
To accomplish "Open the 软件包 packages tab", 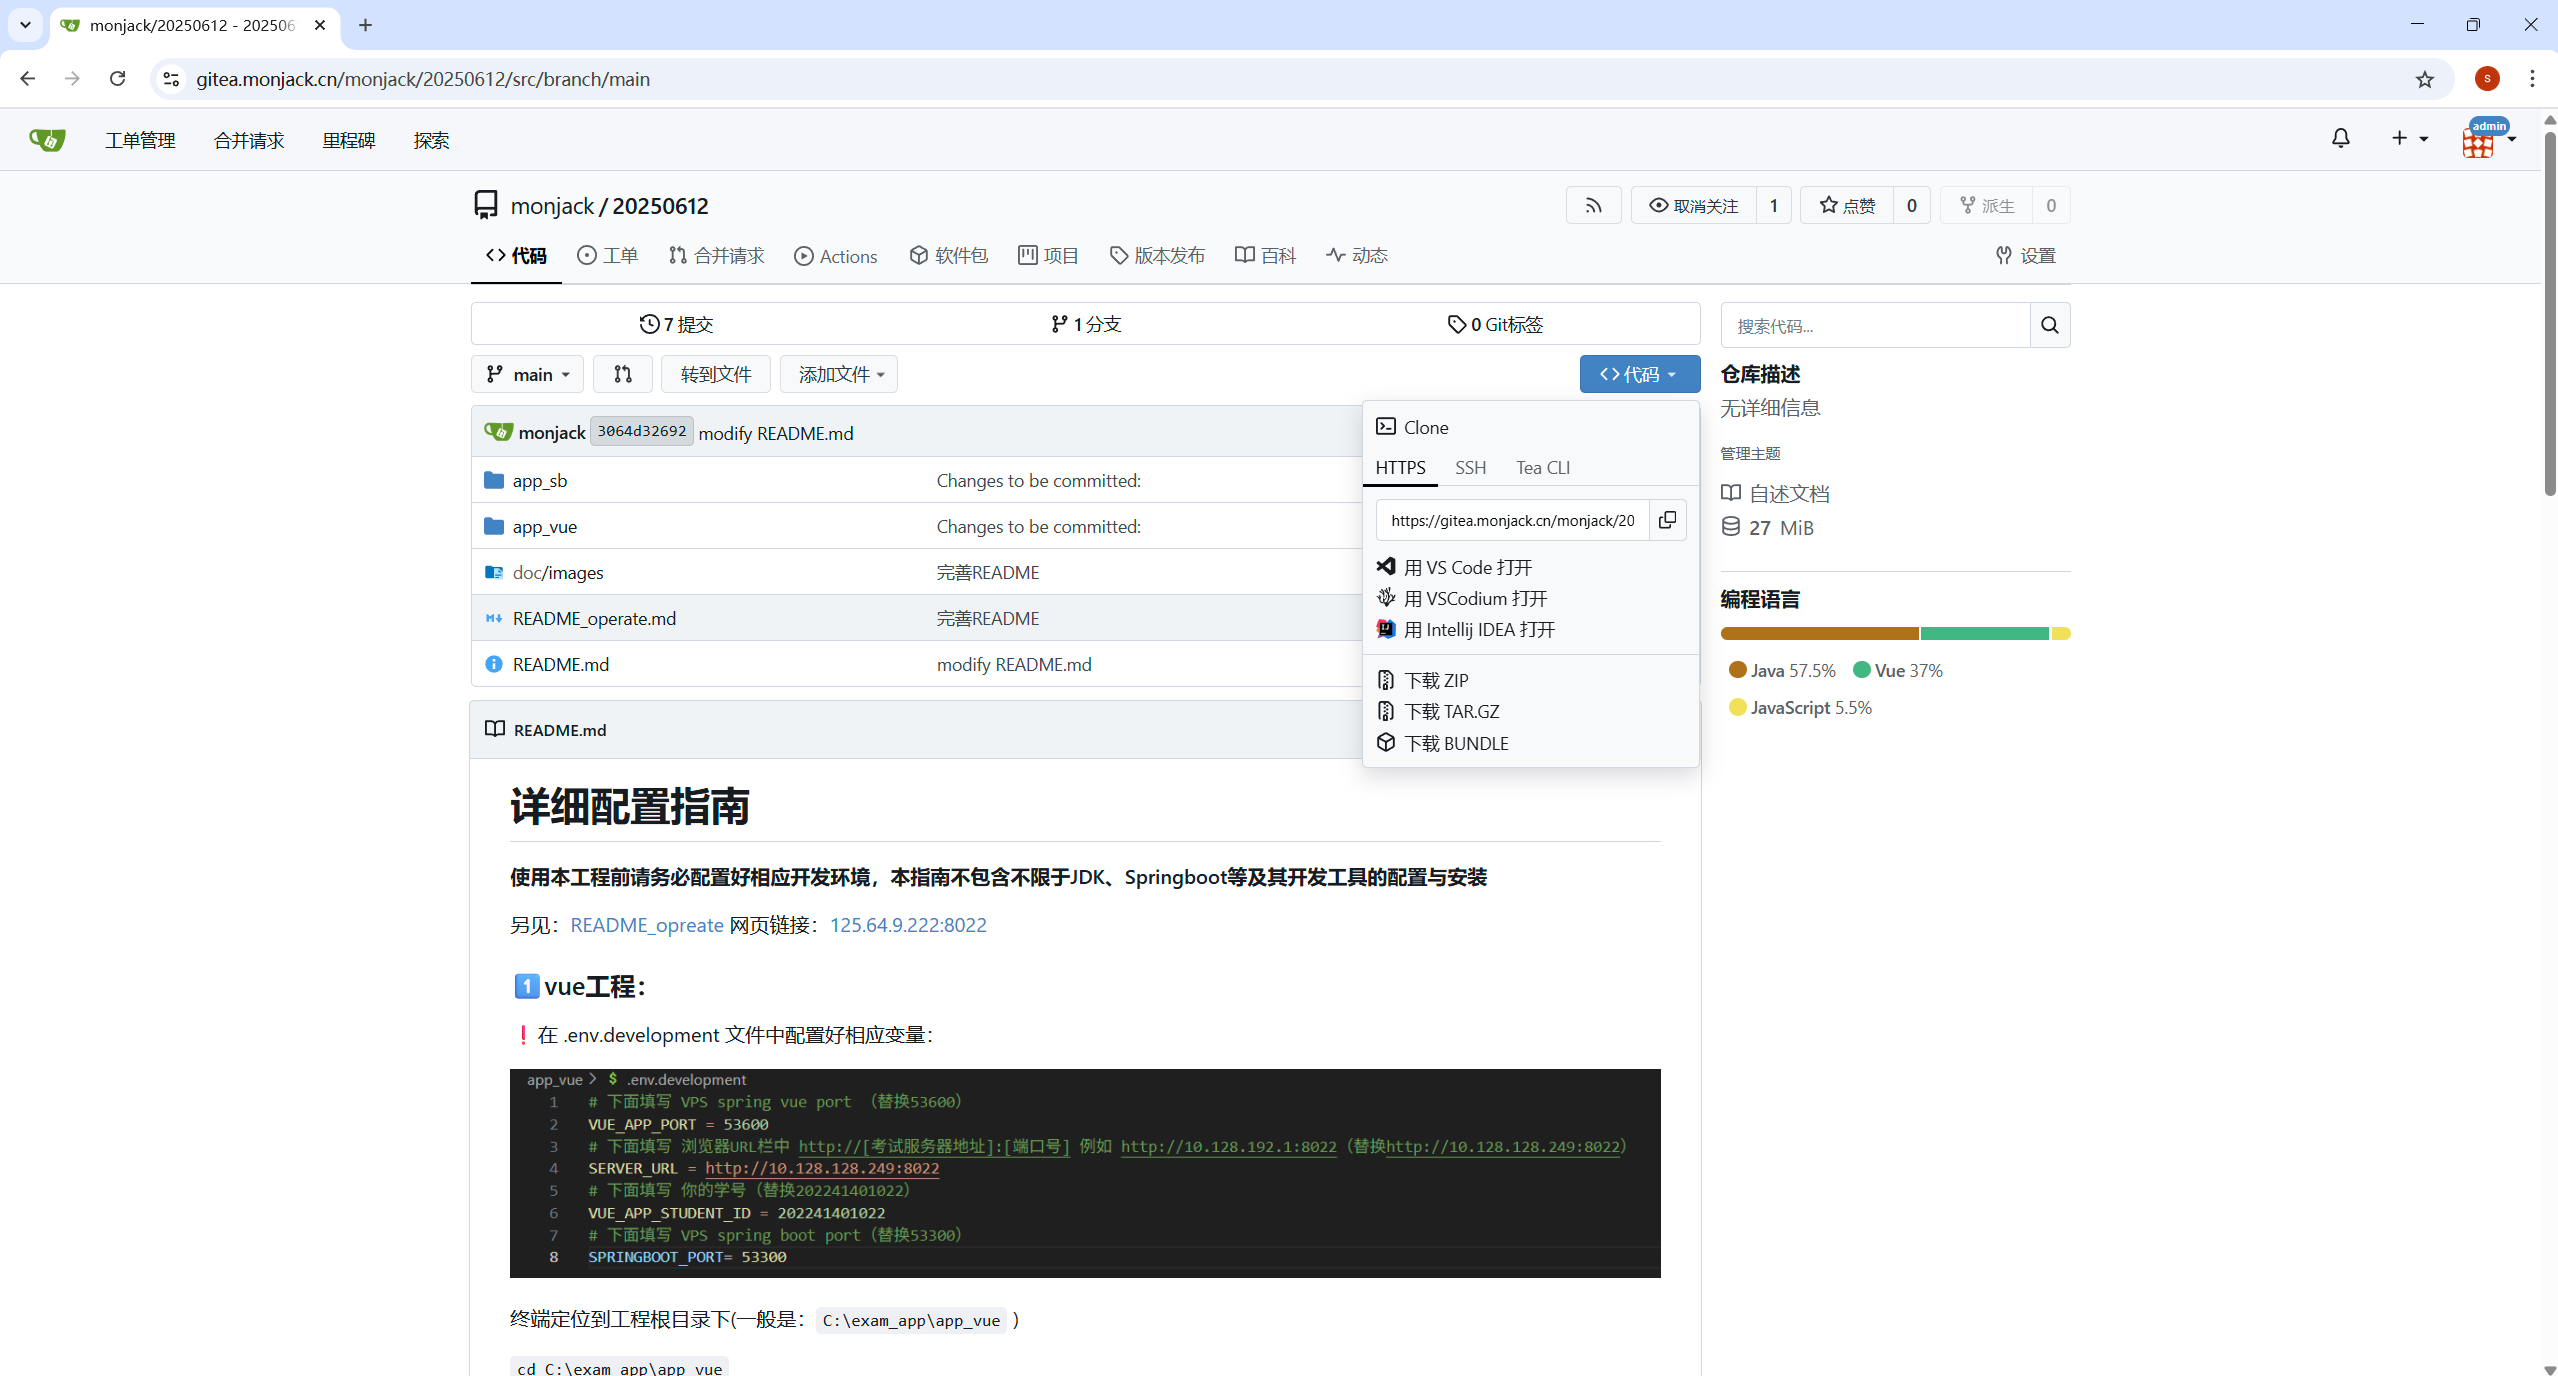I will pyautogui.click(x=948, y=256).
